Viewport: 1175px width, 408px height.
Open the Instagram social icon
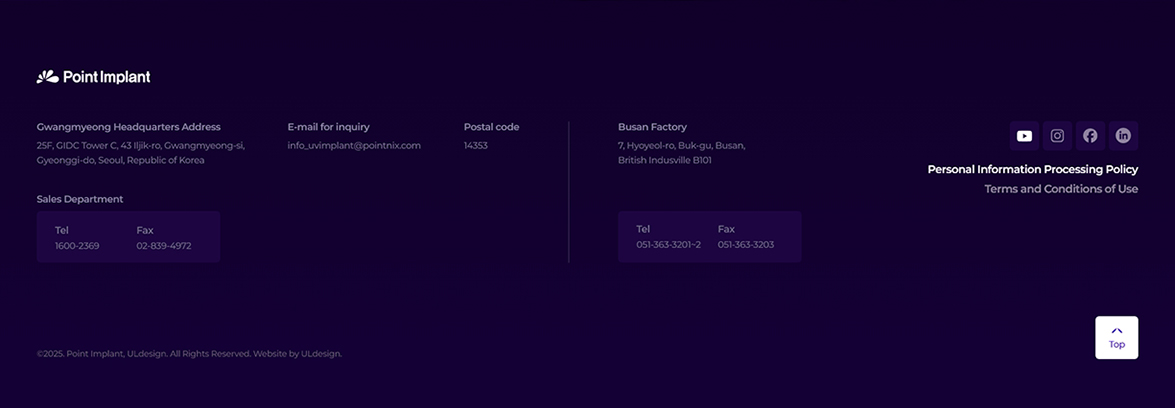1057,136
